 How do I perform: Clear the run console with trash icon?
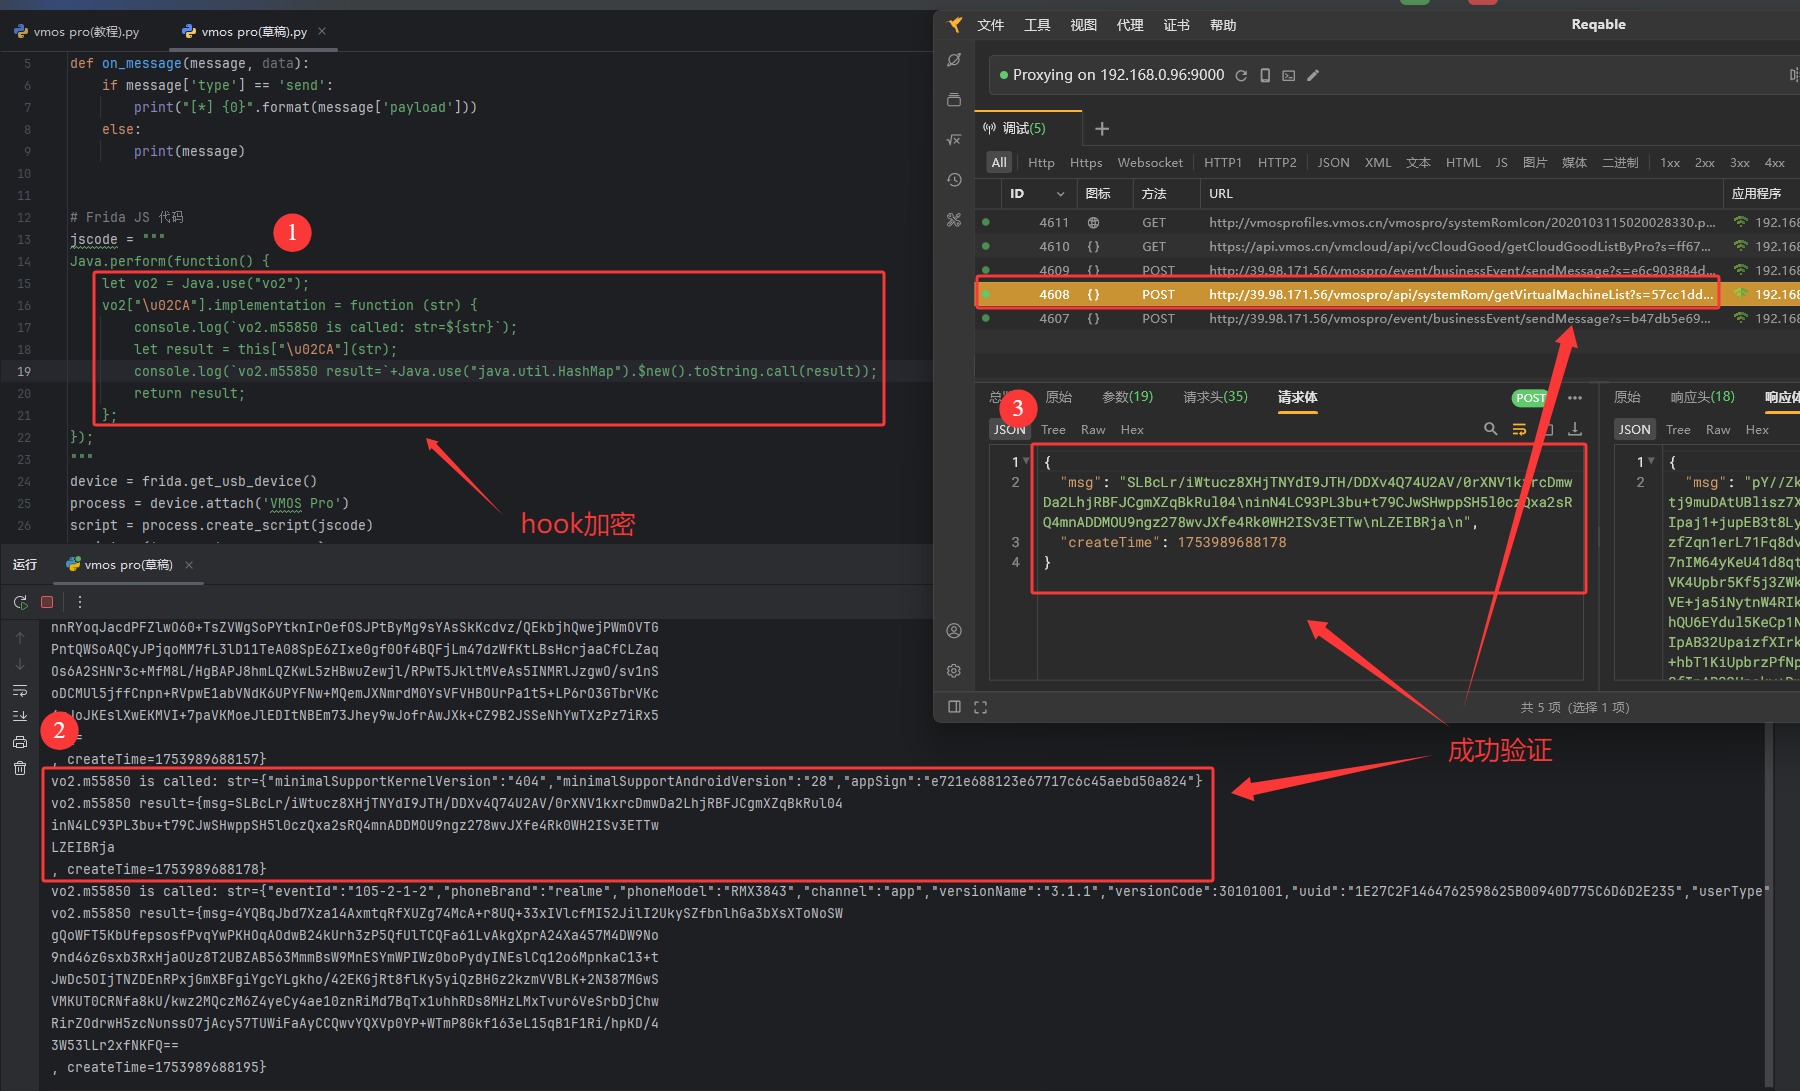(x=20, y=768)
